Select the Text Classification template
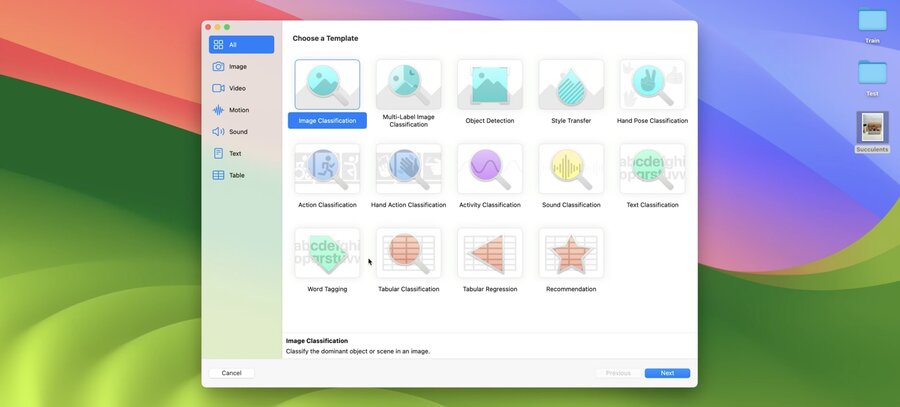Viewport: 900px width, 407px height. [652, 169]
